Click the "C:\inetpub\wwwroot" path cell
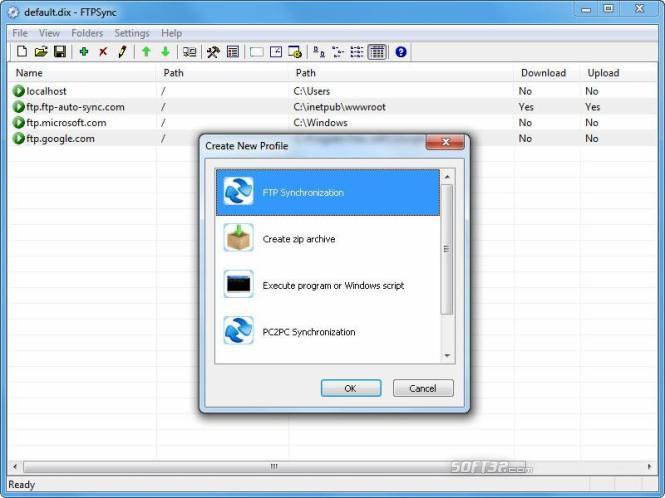 (x=340, y=107)
